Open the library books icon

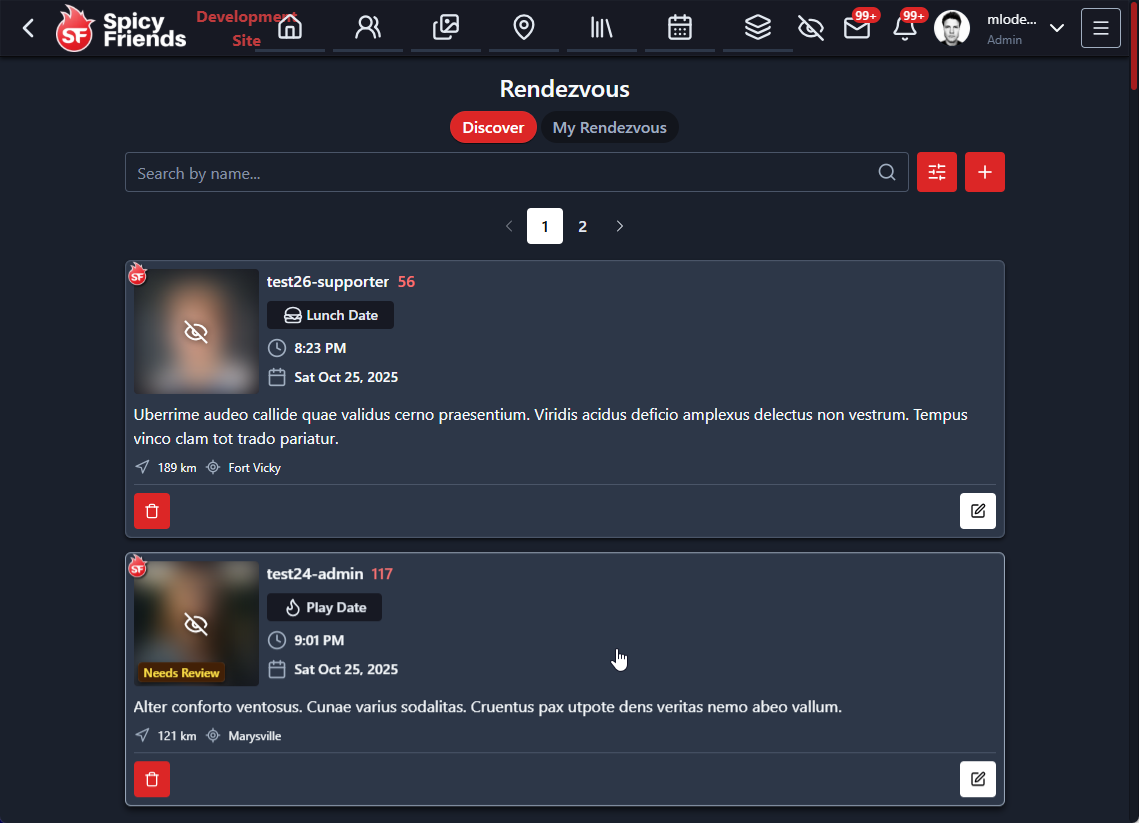coord(602,28)
